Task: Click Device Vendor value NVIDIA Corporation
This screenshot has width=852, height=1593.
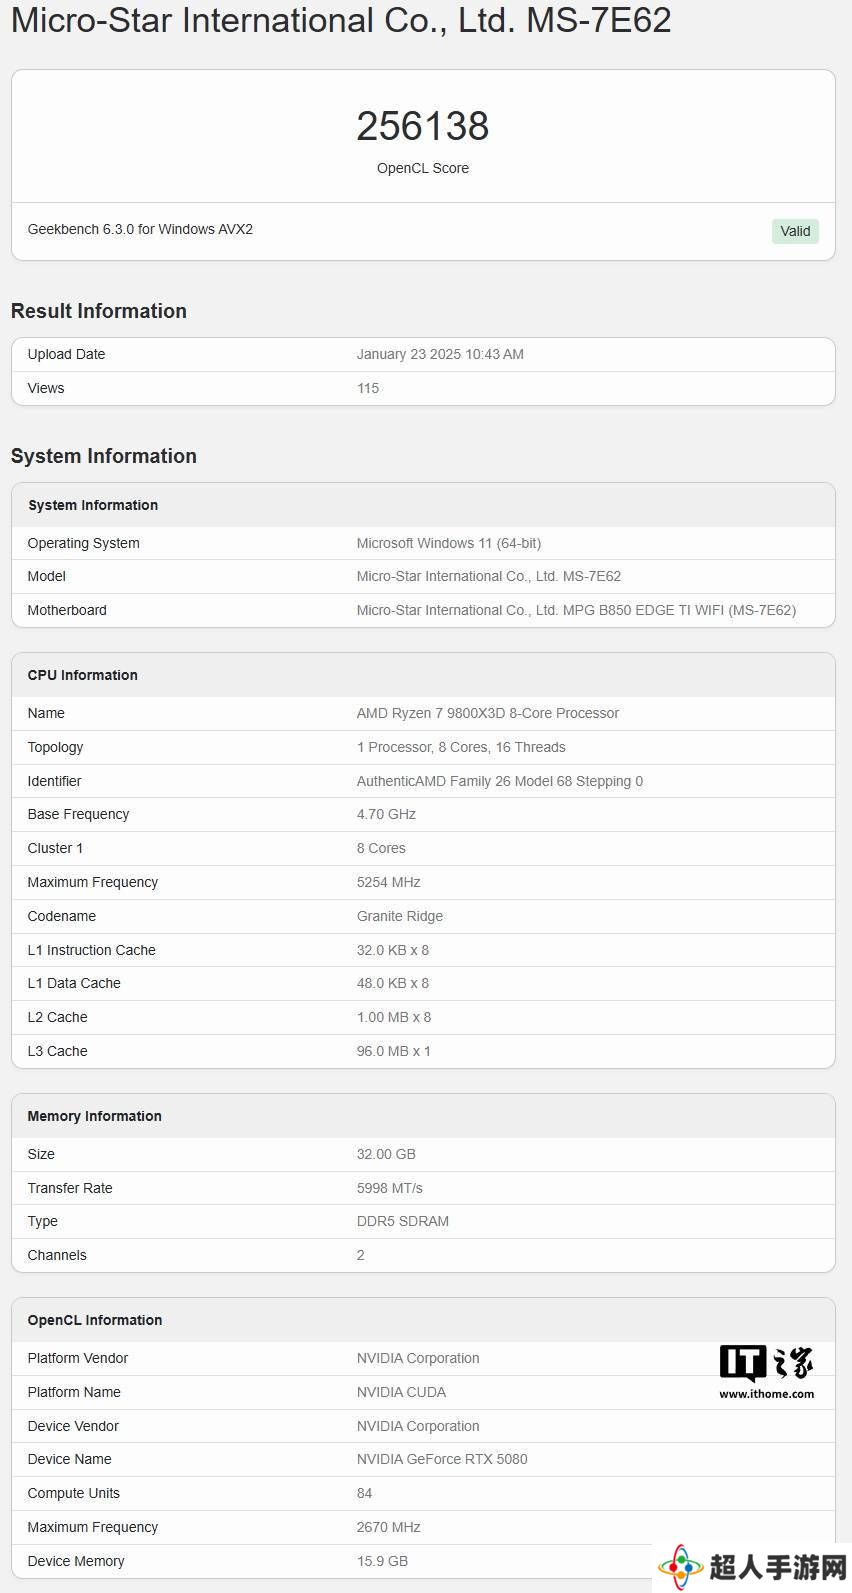Action: coord(418,1426)
